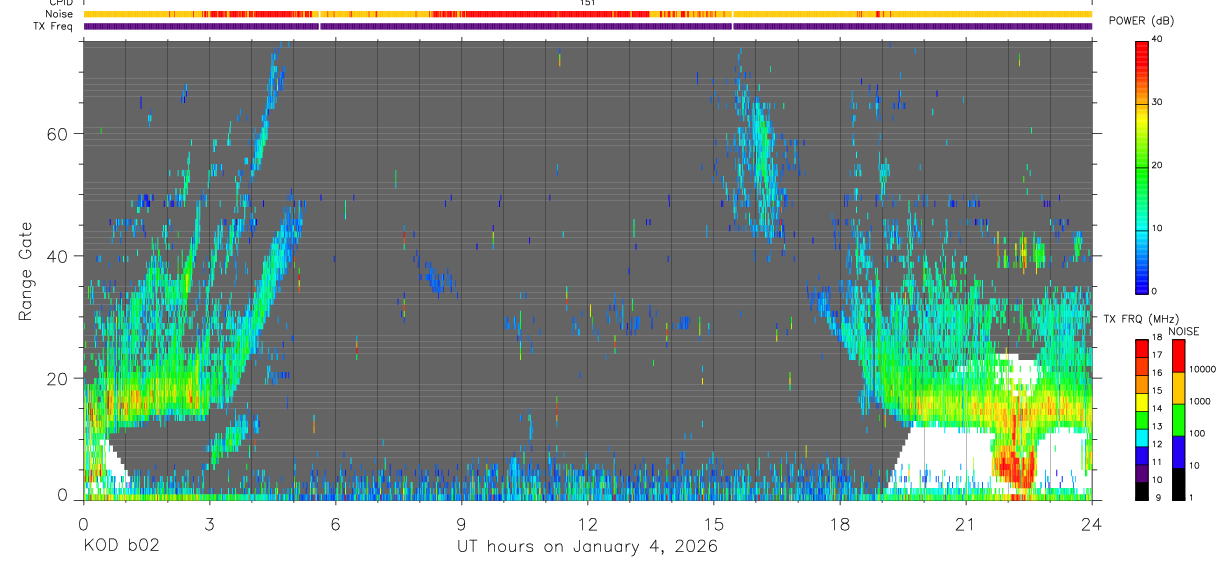
Task: Click the '10000' label on NOISE scale
Action: (1203, 368)
